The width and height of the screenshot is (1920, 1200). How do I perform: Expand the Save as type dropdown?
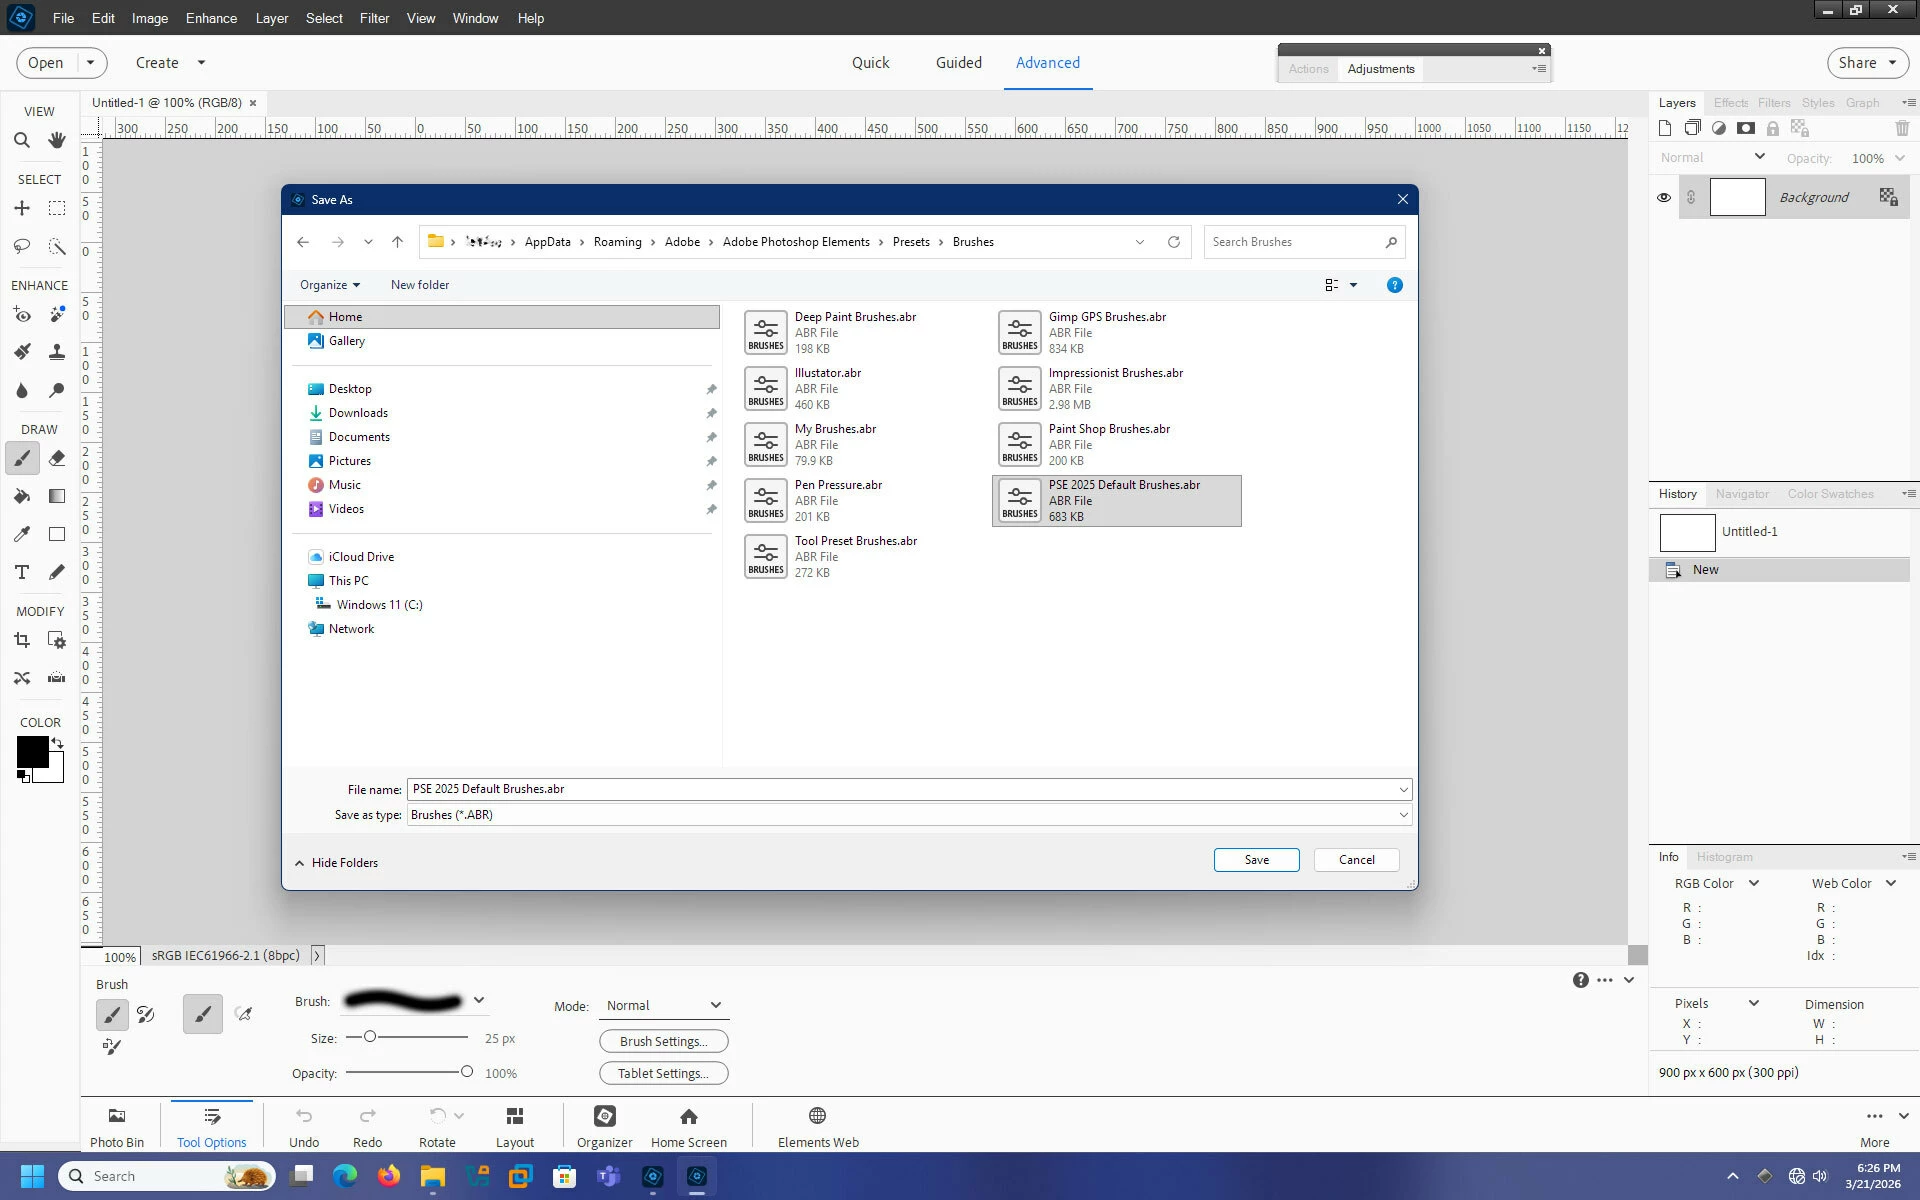tap(1403, 815)
